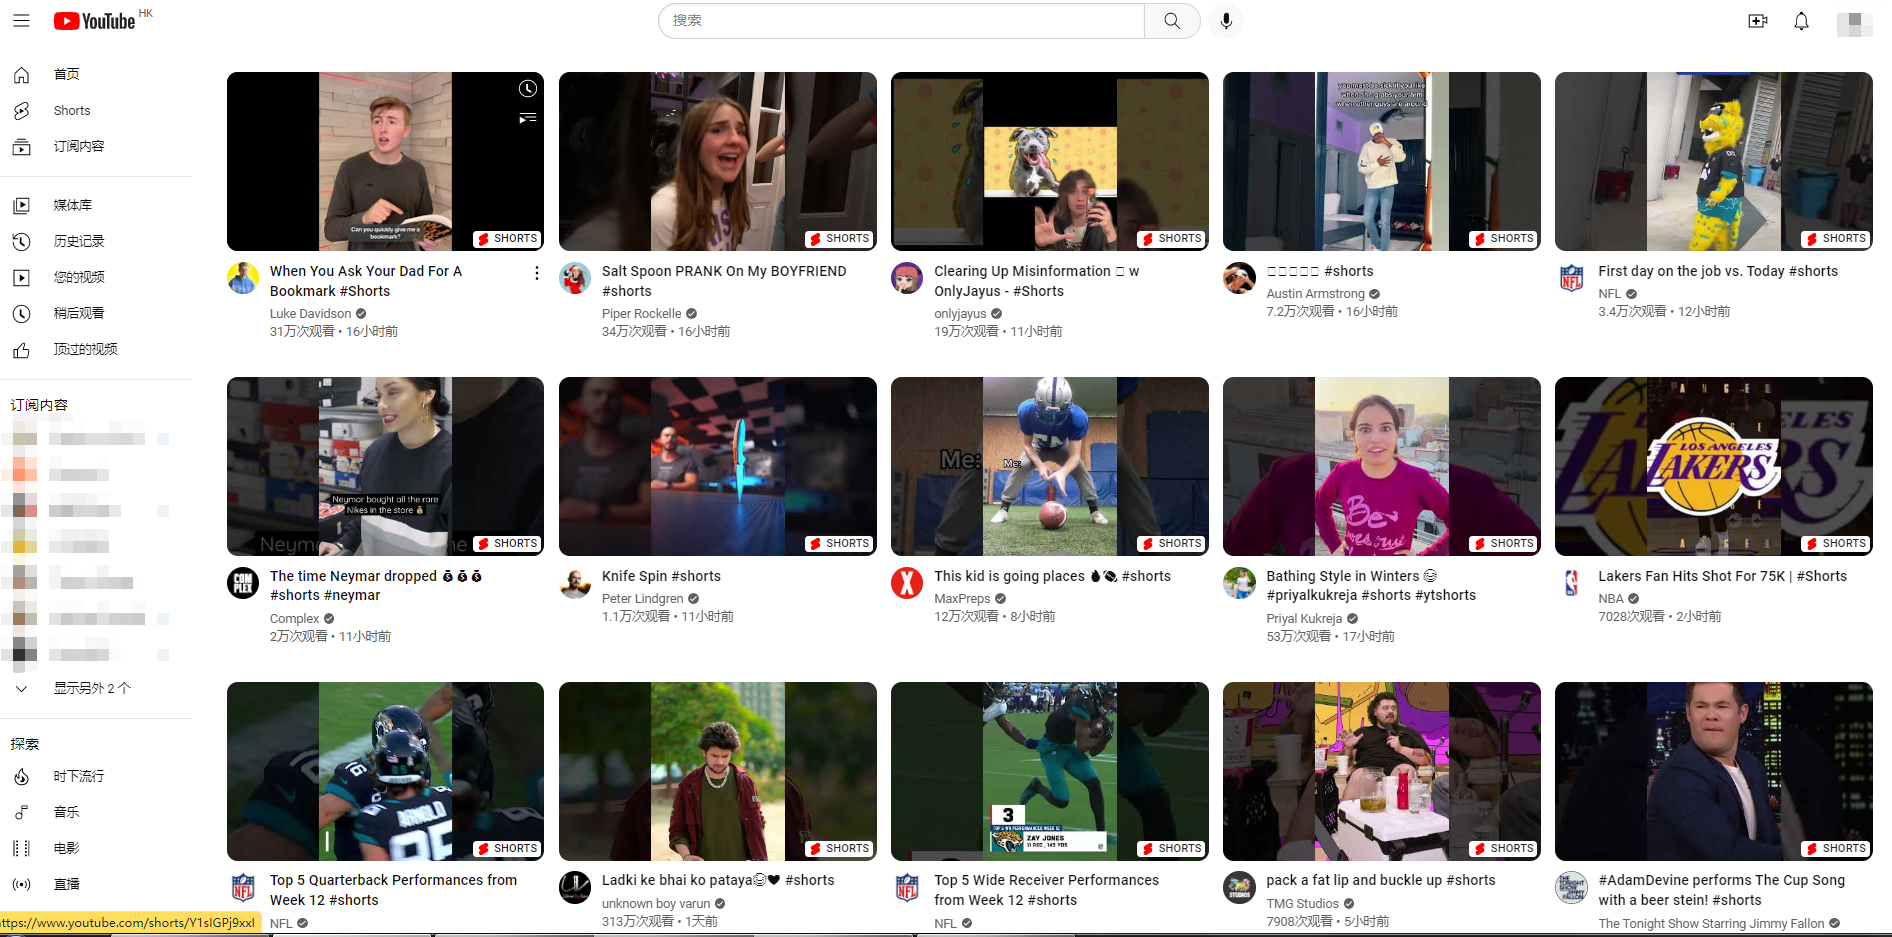The height and width of the screenshot is (937, 1892).
Task: Open 历史记录 (History) from the sidebar
Action: [x=80, y=240]
